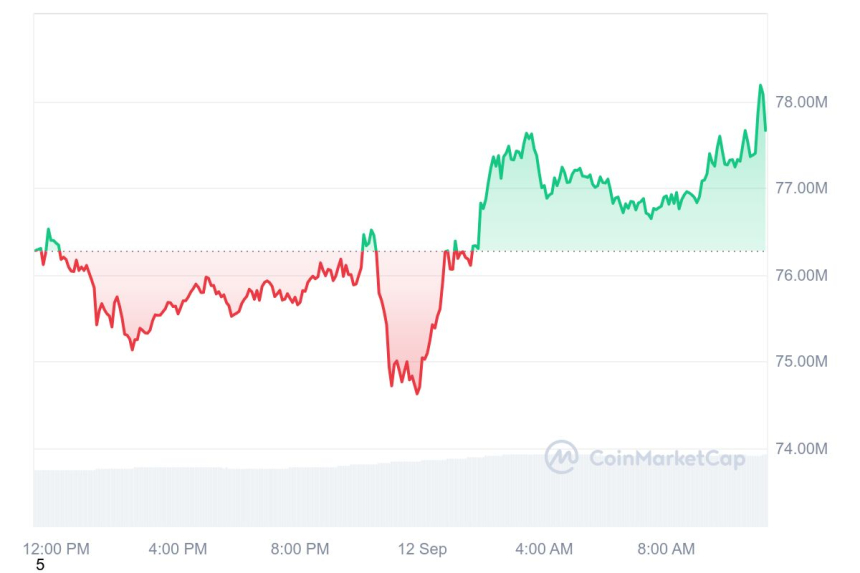The width and height of the screenshot is (860, 573).
Task: Select the 12 Sep date label
Action: (422, 549)
